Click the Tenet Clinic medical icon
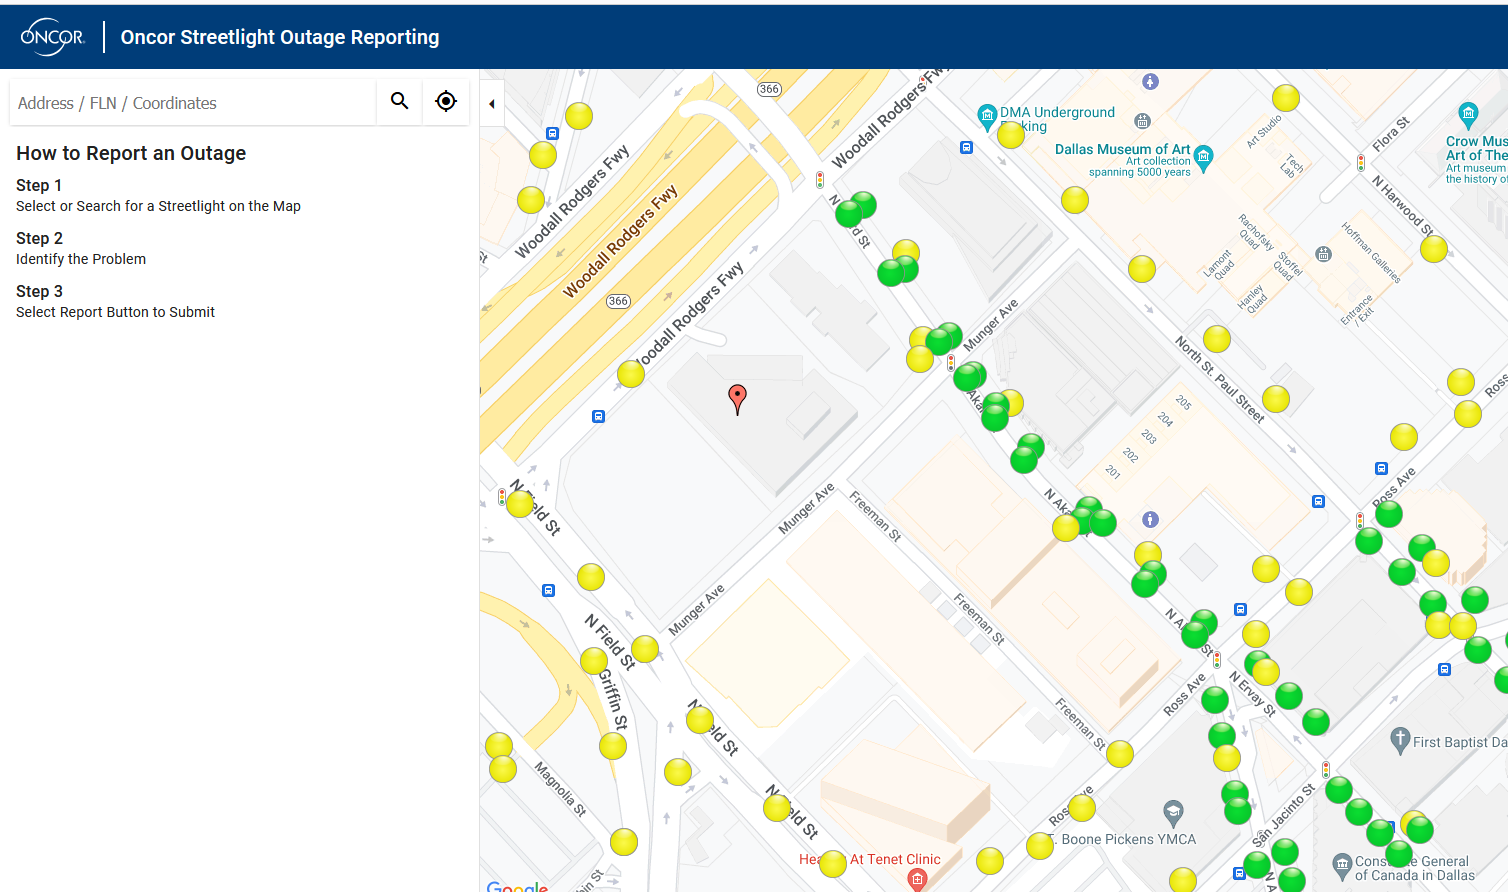The width and height of the screenshot is (1508, 892). tap(916, 879)
